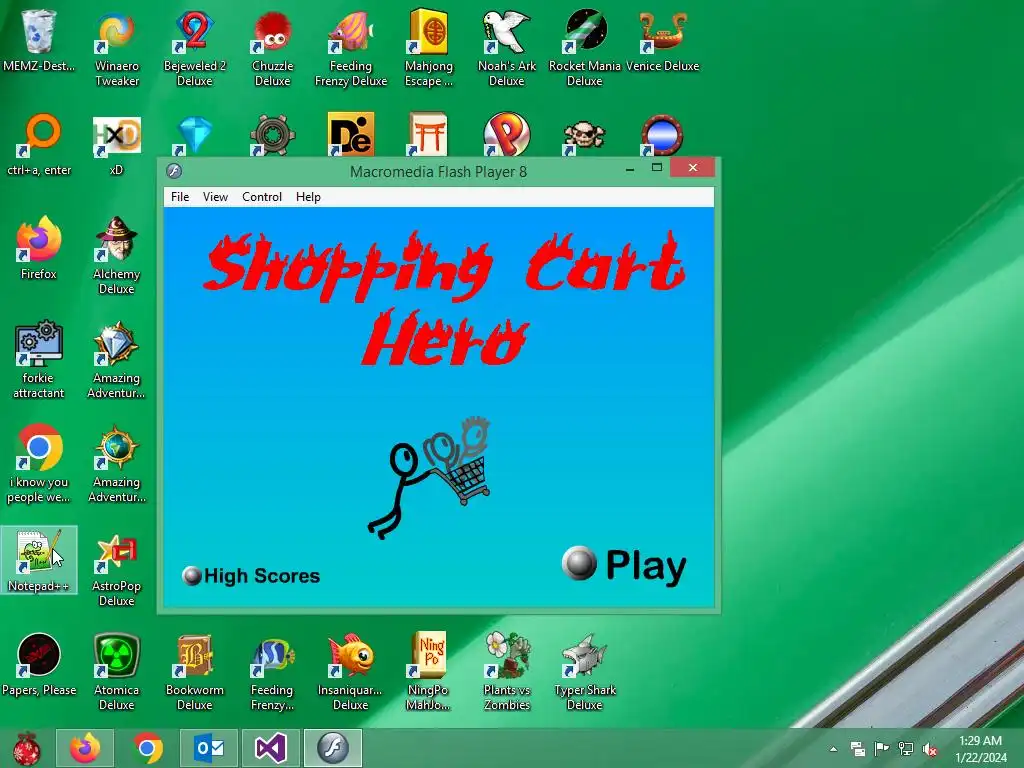Select the Notepad++ desktop shortcut
This screenshot has width=1024, height=768.
[x=39, y=560]
